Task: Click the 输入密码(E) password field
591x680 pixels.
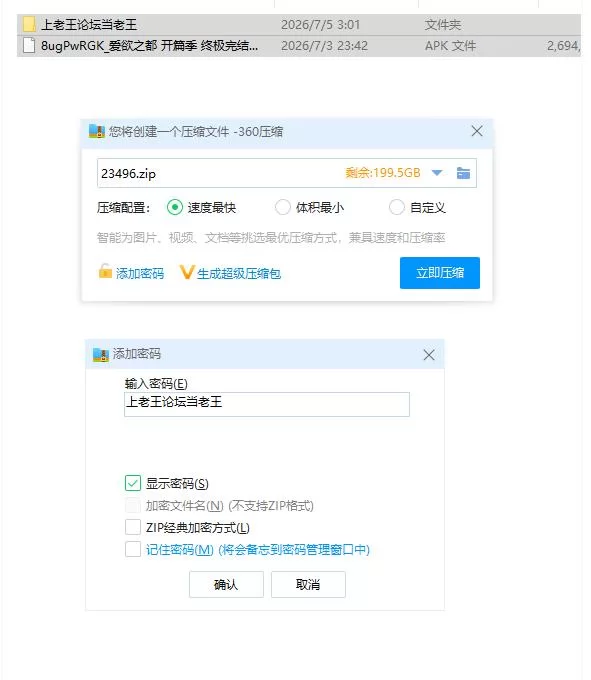Action: coord(267,404)
